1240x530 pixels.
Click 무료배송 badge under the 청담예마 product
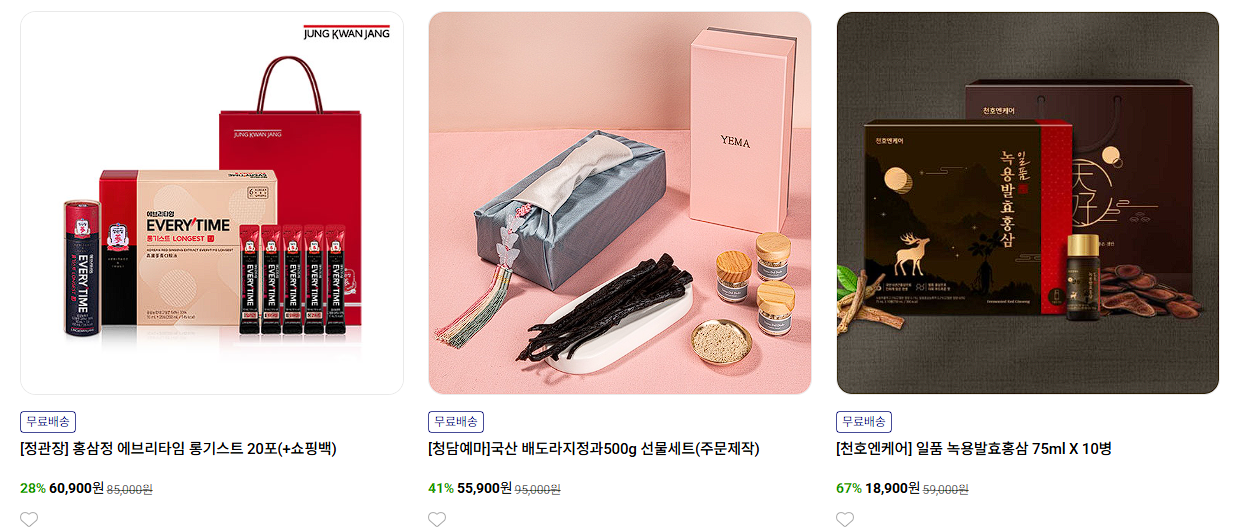[456, 422]
